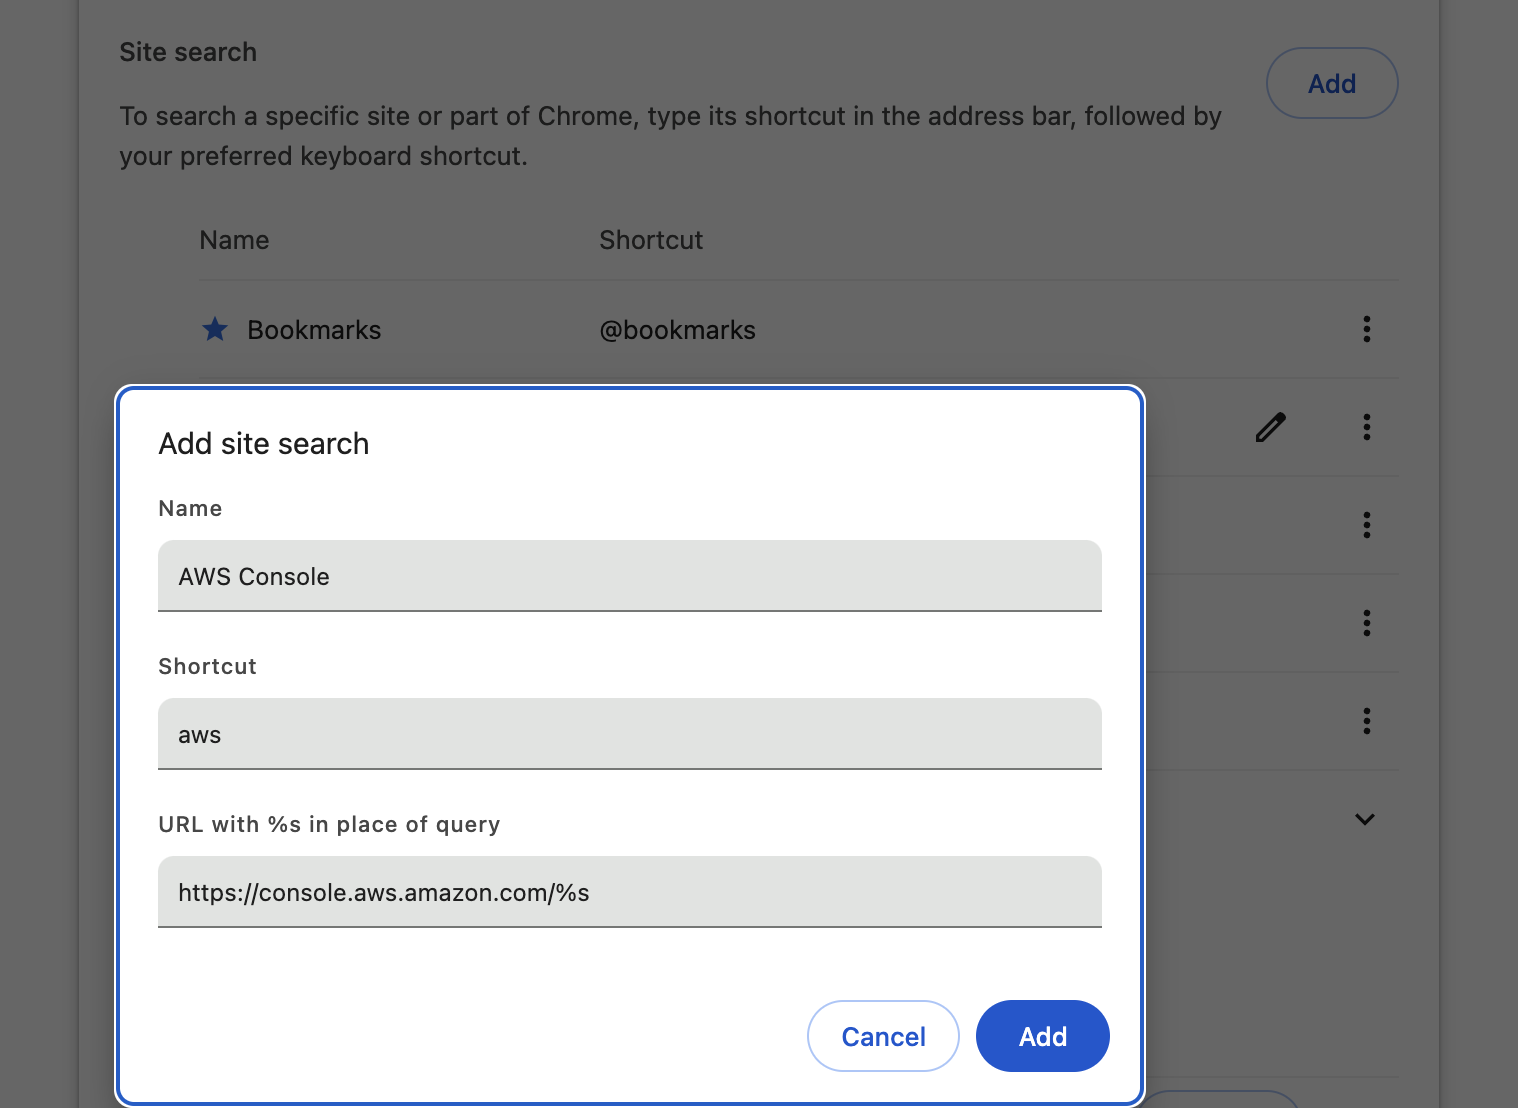Click the Add site search dialog title
The width and height of the screenshot is (1518, 1108).
click(263, 443)
